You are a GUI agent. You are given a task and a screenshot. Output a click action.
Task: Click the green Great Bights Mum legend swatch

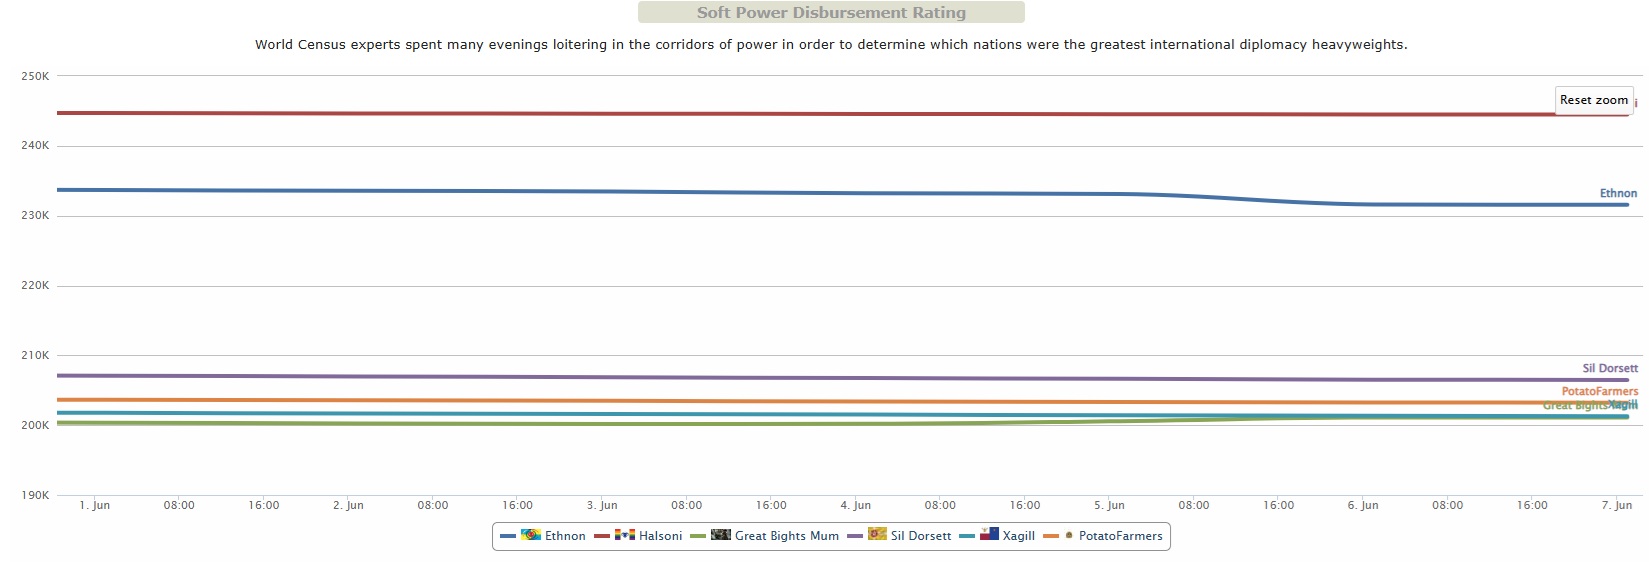698,536
